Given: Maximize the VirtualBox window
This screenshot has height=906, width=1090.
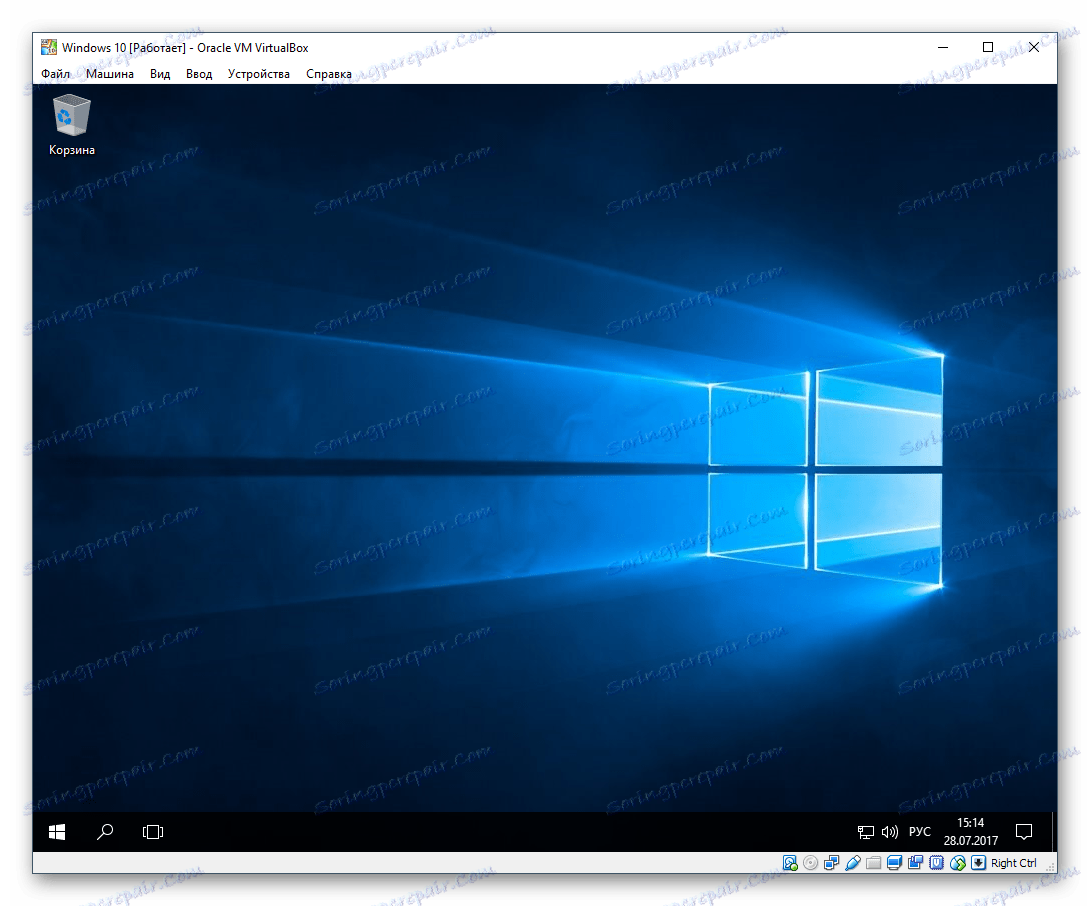Looking at the screenshot, I should (988, 47).
